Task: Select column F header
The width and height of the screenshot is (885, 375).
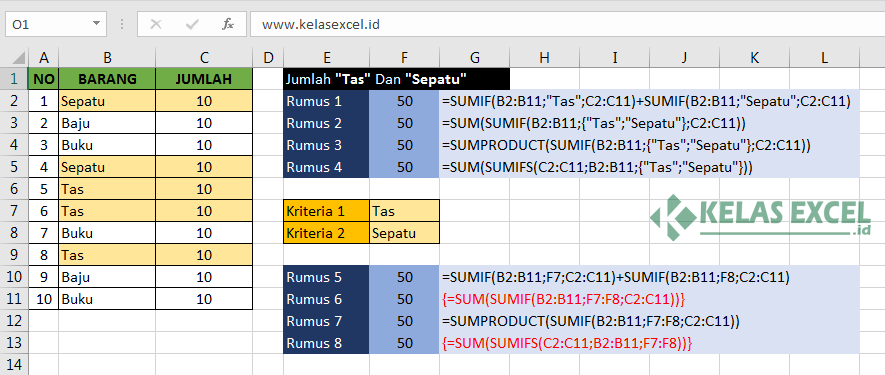Action: [x=404, y=57]
